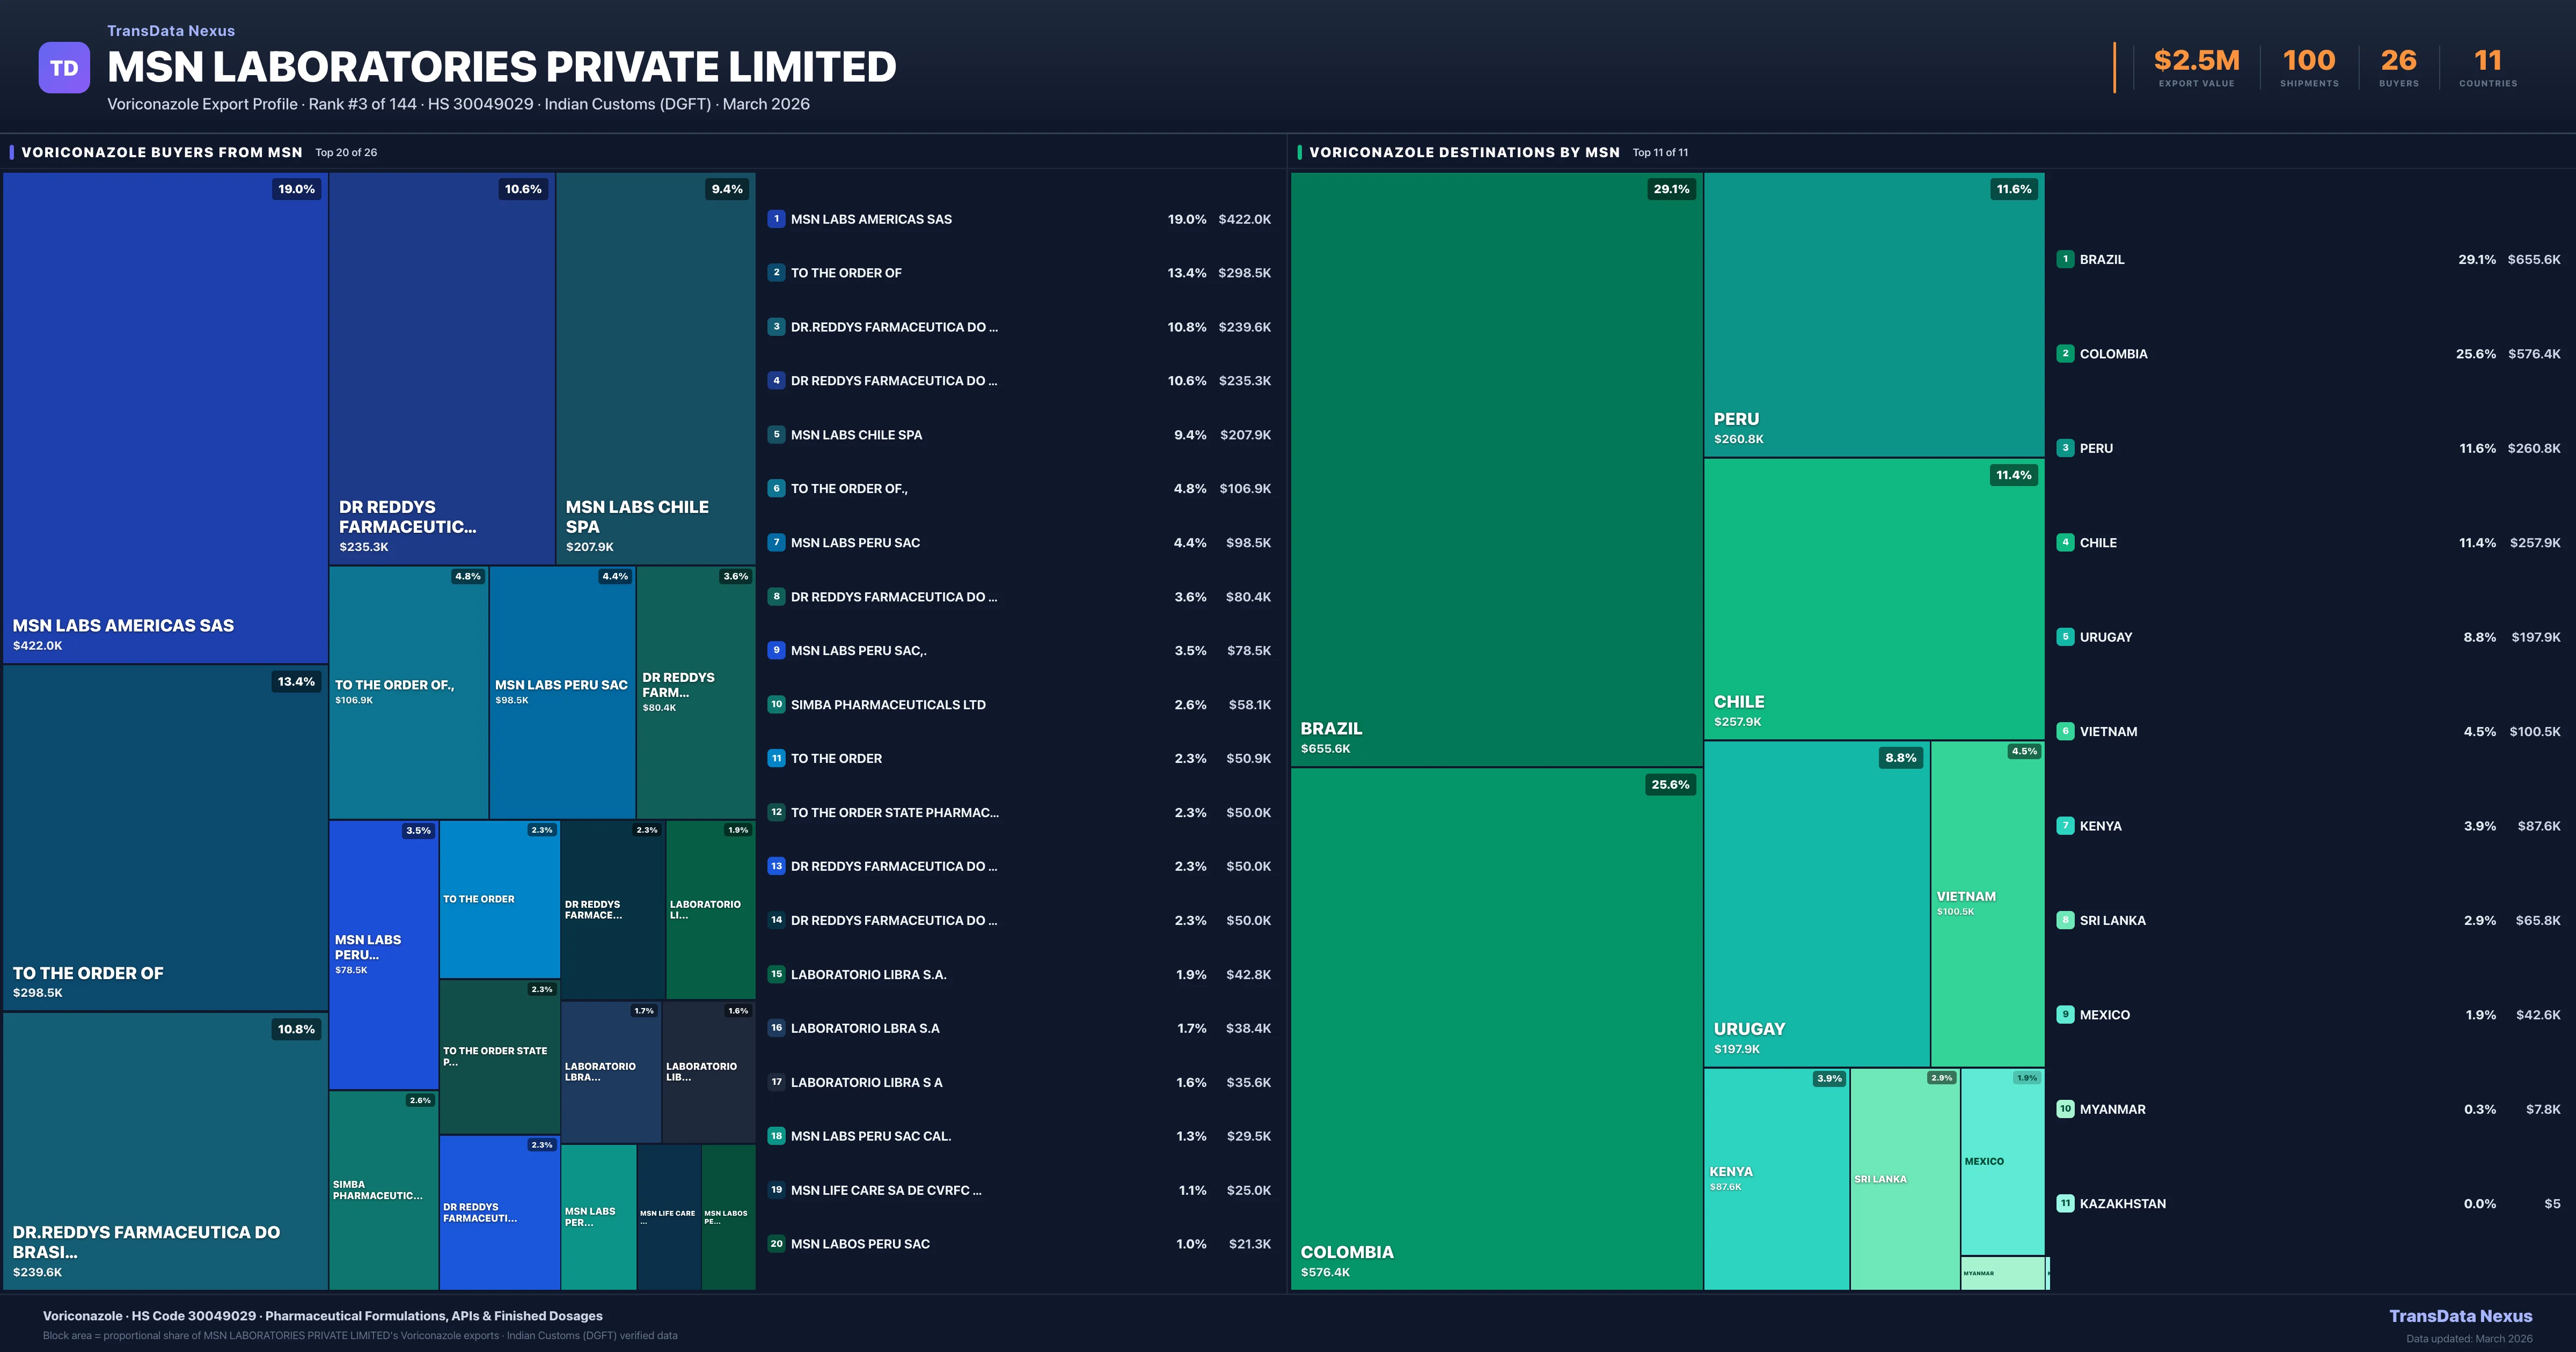
Task: Open the Voriconazole Destinations By MSN heading
Action: pyautogui.click(x=1464, y=152)
